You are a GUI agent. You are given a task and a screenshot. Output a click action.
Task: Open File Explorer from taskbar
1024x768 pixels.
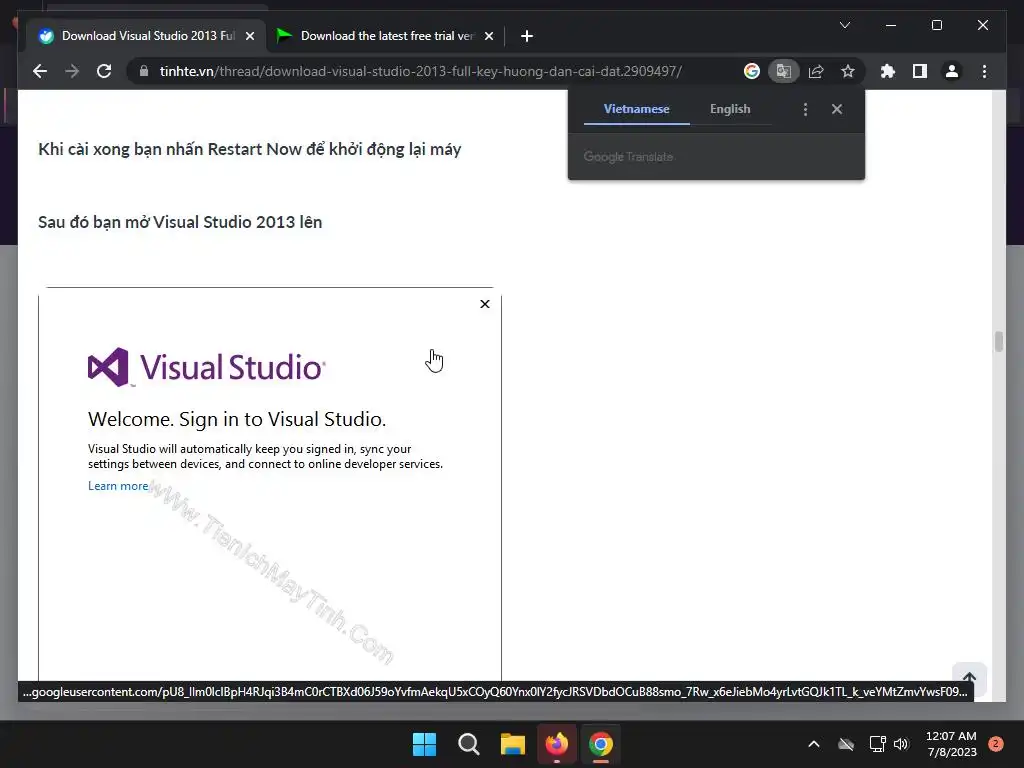513,744
